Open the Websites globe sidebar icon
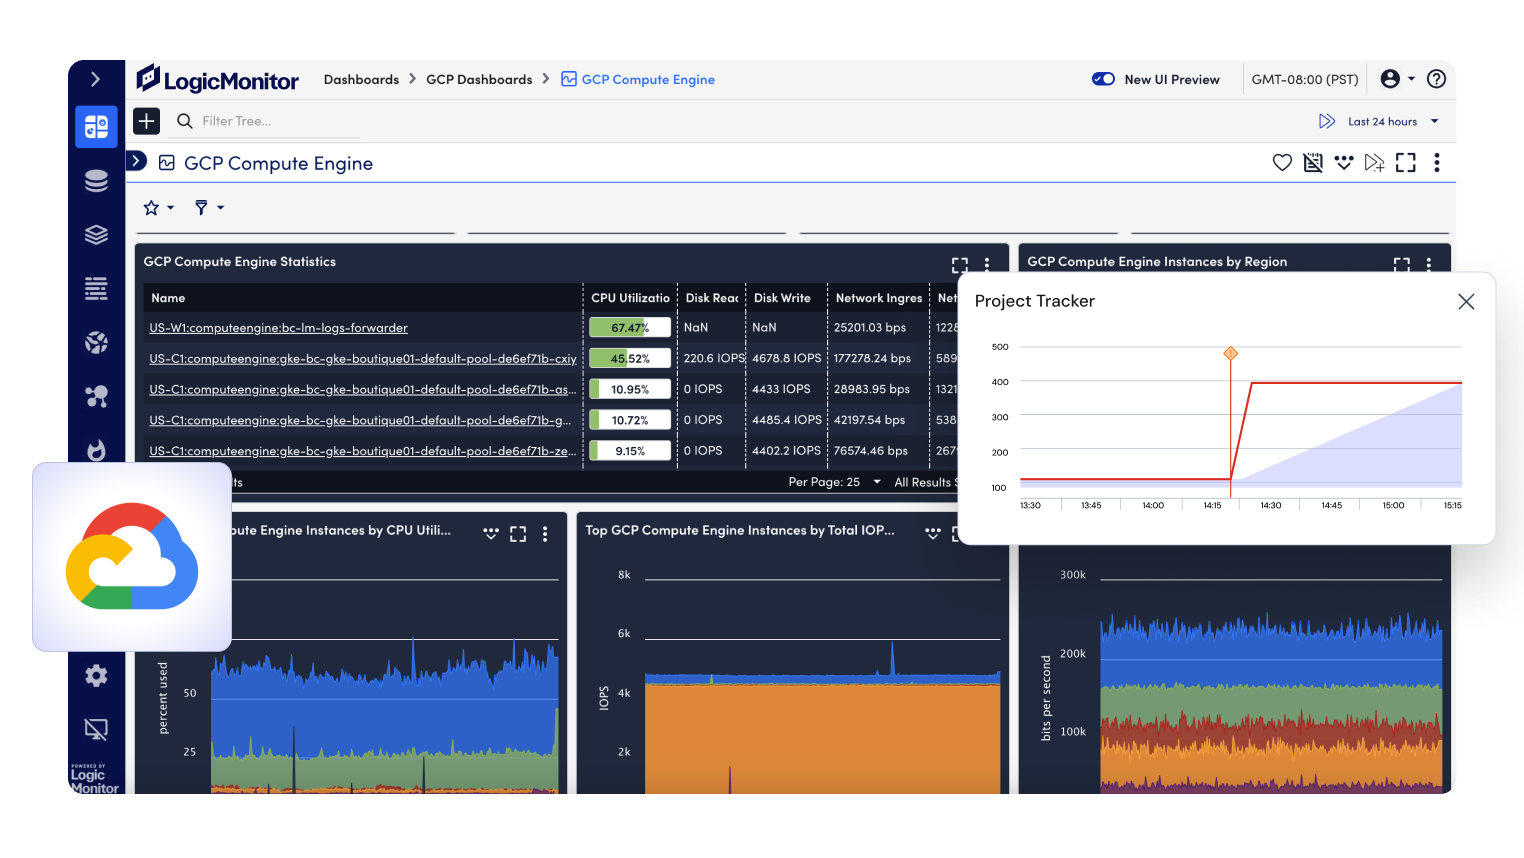Viewport: 1524px width, 858px height. tap(96, 343)
